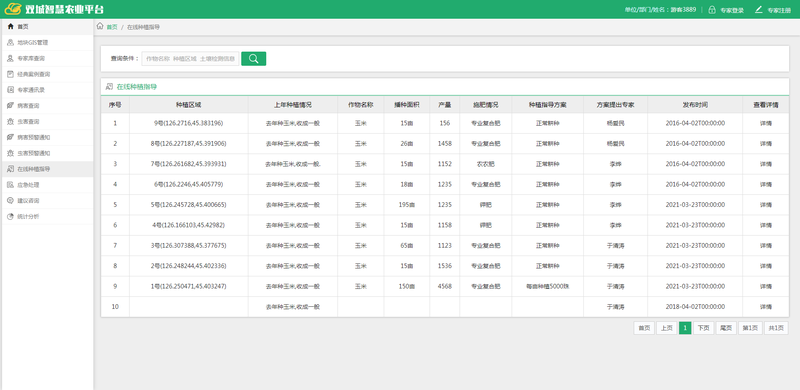Click the 双城智慧农业平台 logo

[54, 9]
